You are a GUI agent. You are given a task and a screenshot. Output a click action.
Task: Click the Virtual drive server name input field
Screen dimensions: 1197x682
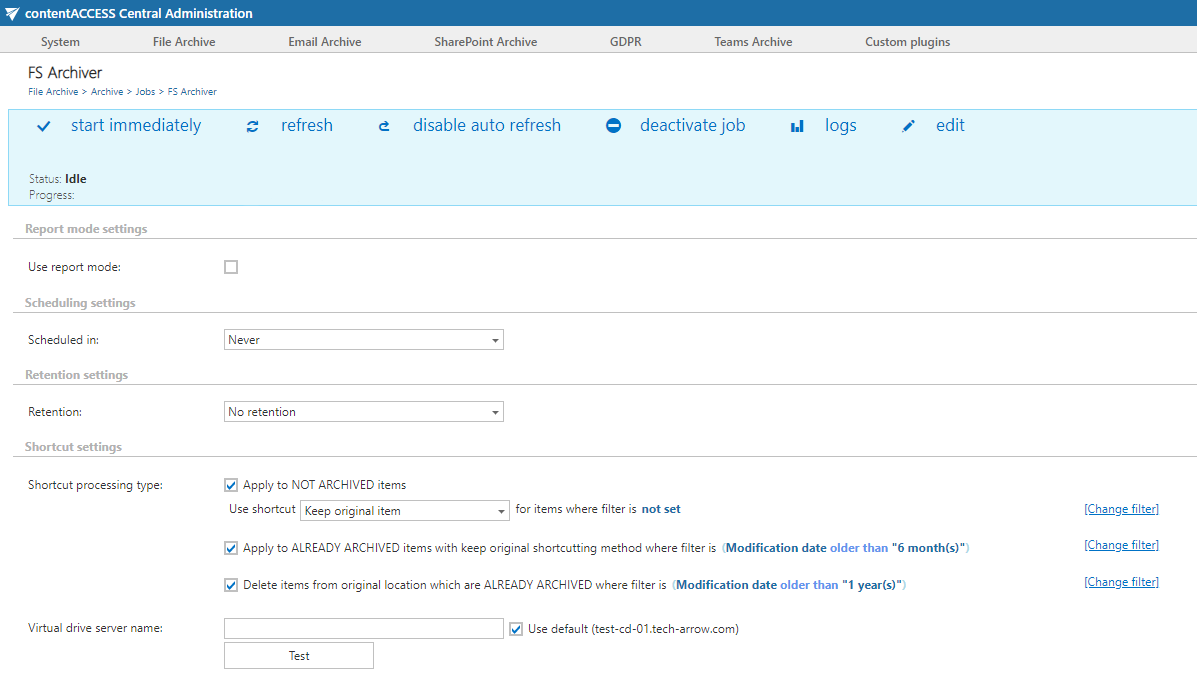[x=363, y=628]
